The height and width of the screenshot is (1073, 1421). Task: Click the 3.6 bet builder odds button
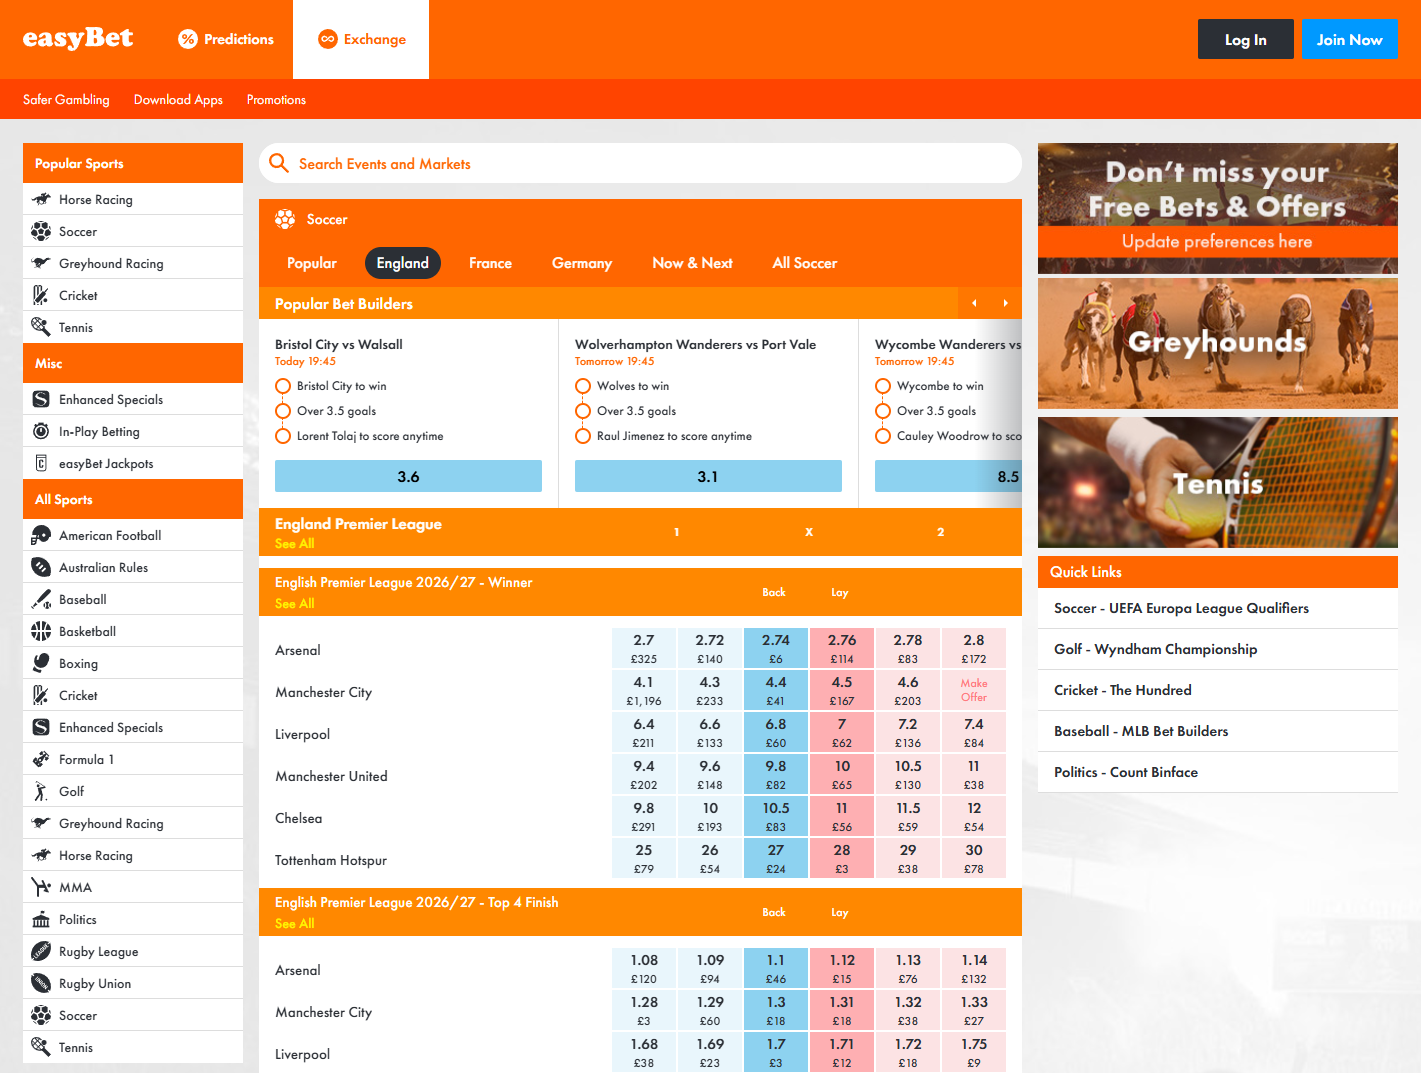pos(408,476)
